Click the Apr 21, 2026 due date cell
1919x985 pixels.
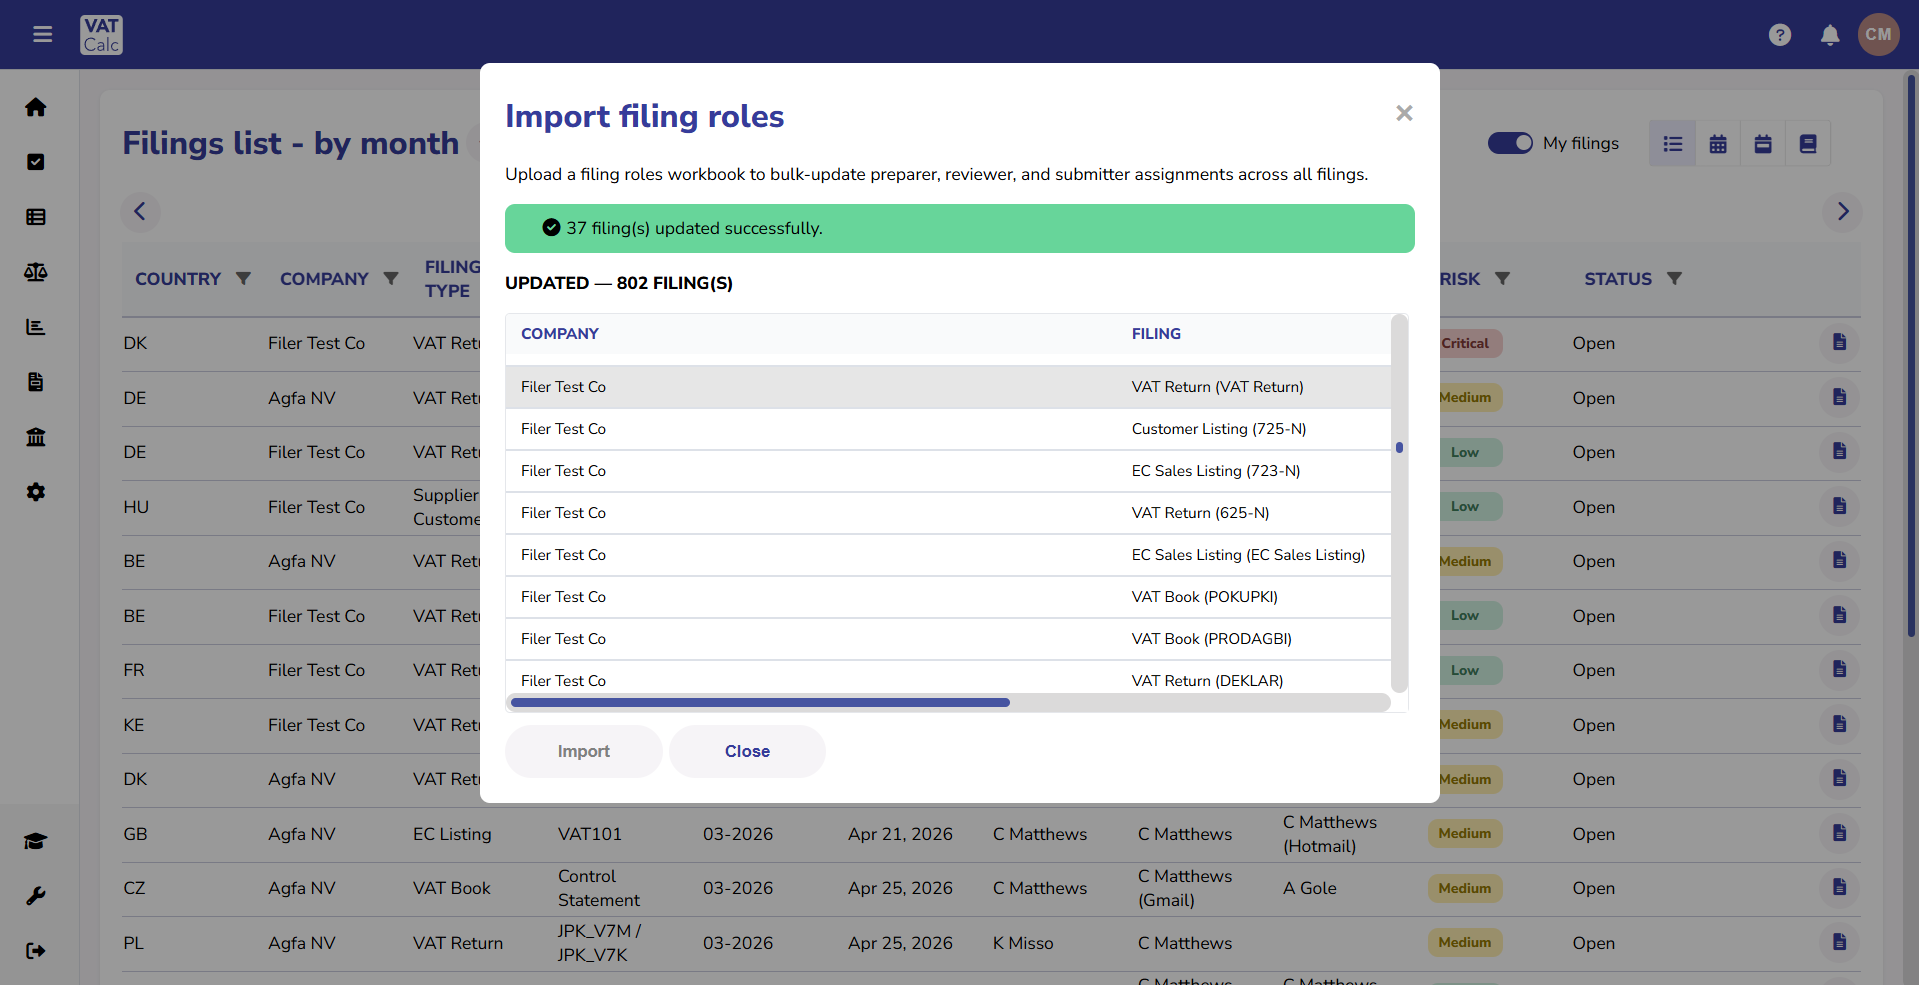[x=900, y=834]
